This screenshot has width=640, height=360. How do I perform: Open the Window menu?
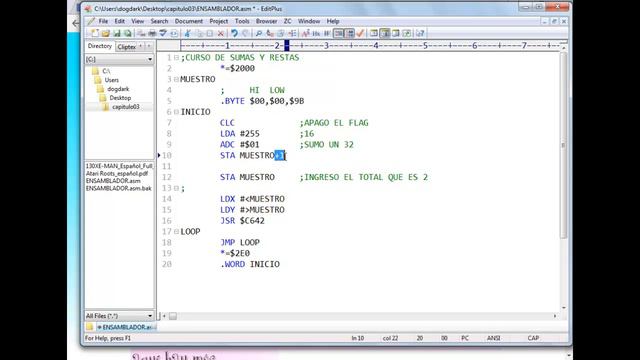pyautogui.click(x=309, y=21)
